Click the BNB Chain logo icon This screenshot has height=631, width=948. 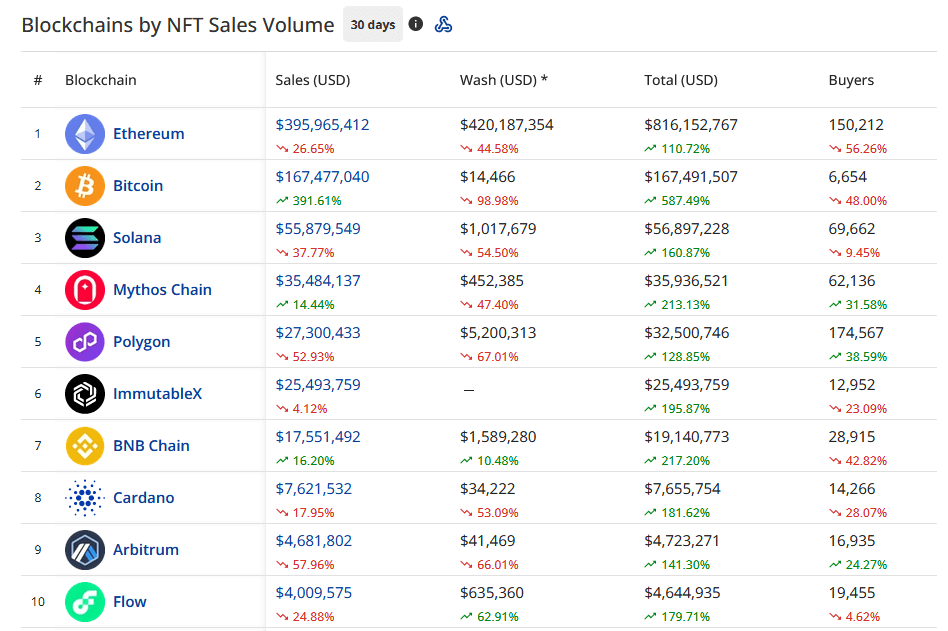click(x=85, y=445)
